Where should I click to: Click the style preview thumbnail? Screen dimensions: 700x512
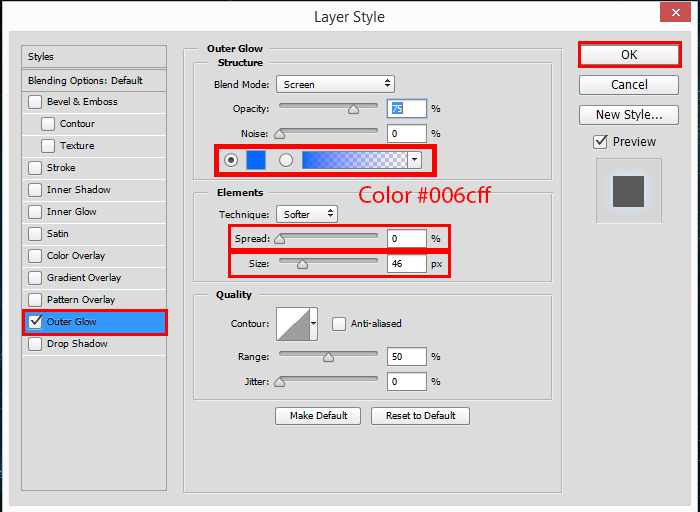point(628,190)
